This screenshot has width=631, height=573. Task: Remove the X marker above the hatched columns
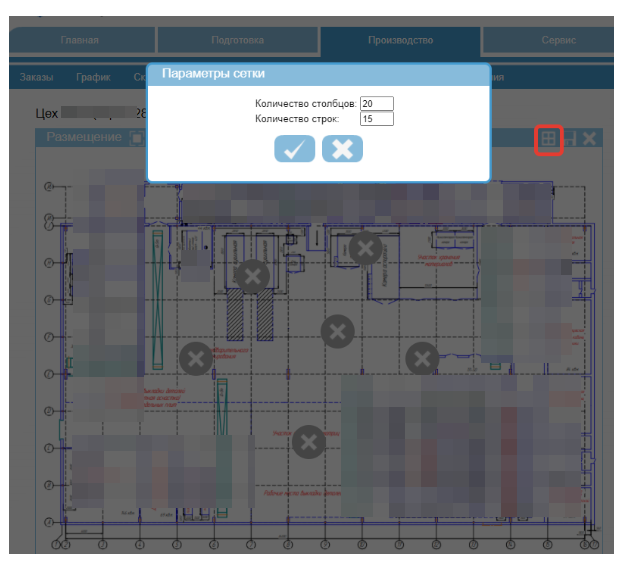pyautogui.click(x=253, y=275)
